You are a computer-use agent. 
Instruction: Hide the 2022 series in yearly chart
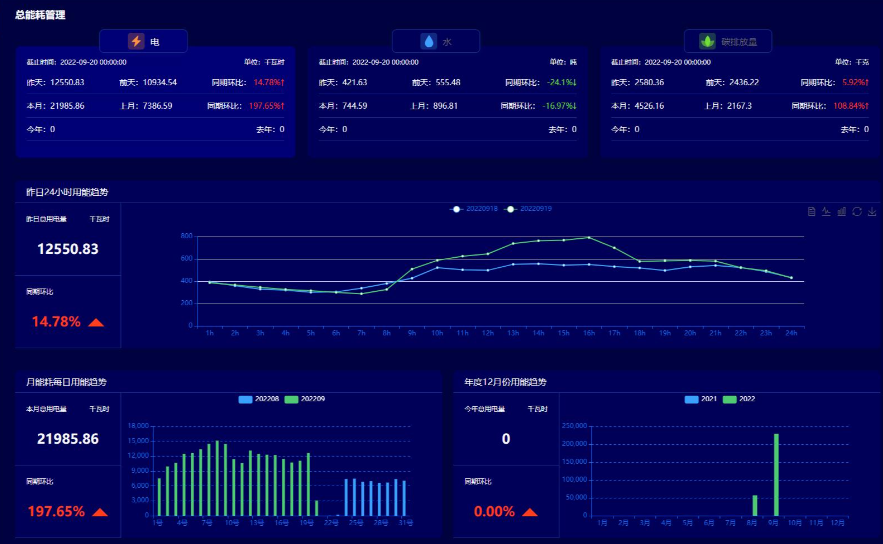pos(738,399)
